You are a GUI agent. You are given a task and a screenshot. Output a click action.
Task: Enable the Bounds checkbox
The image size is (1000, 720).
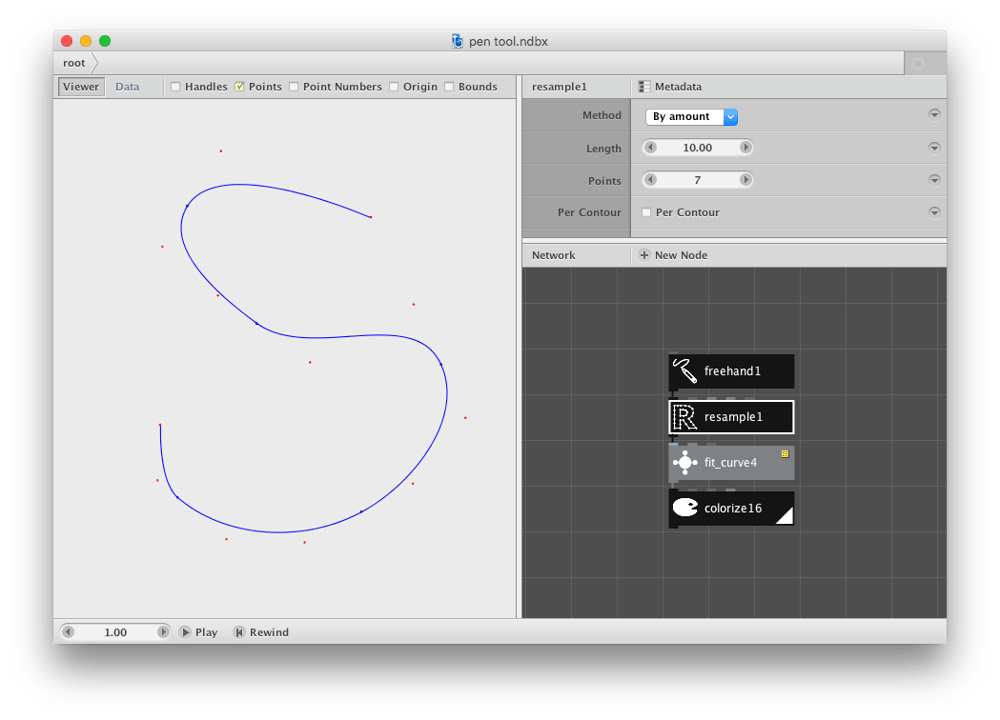[449, 87]
